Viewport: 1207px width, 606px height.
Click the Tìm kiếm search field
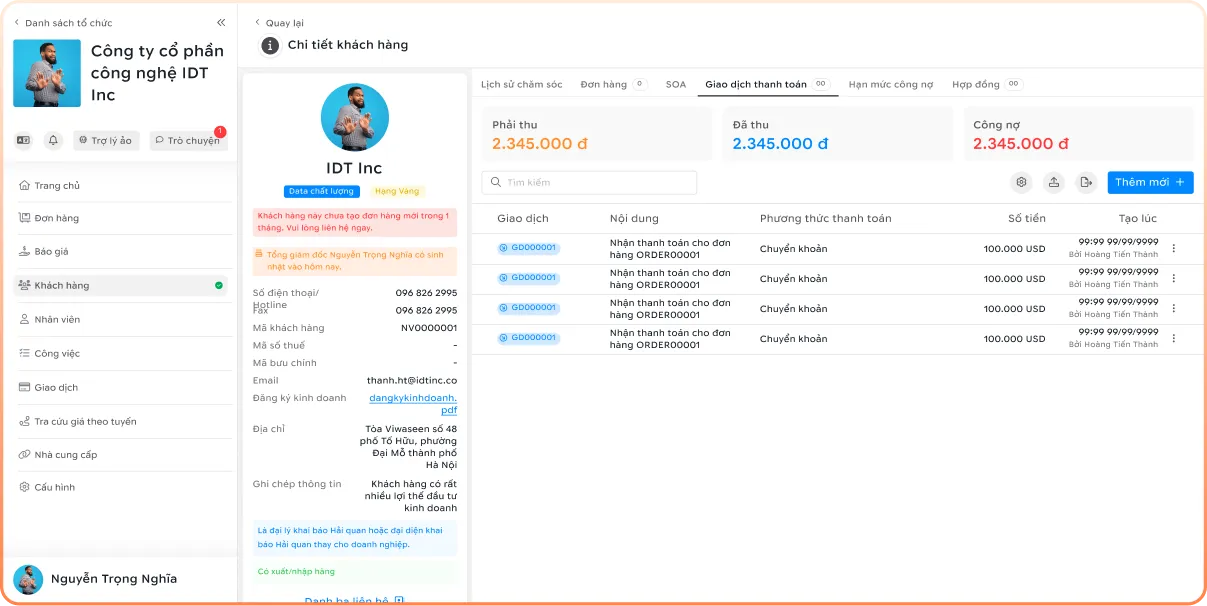point(589,183)
